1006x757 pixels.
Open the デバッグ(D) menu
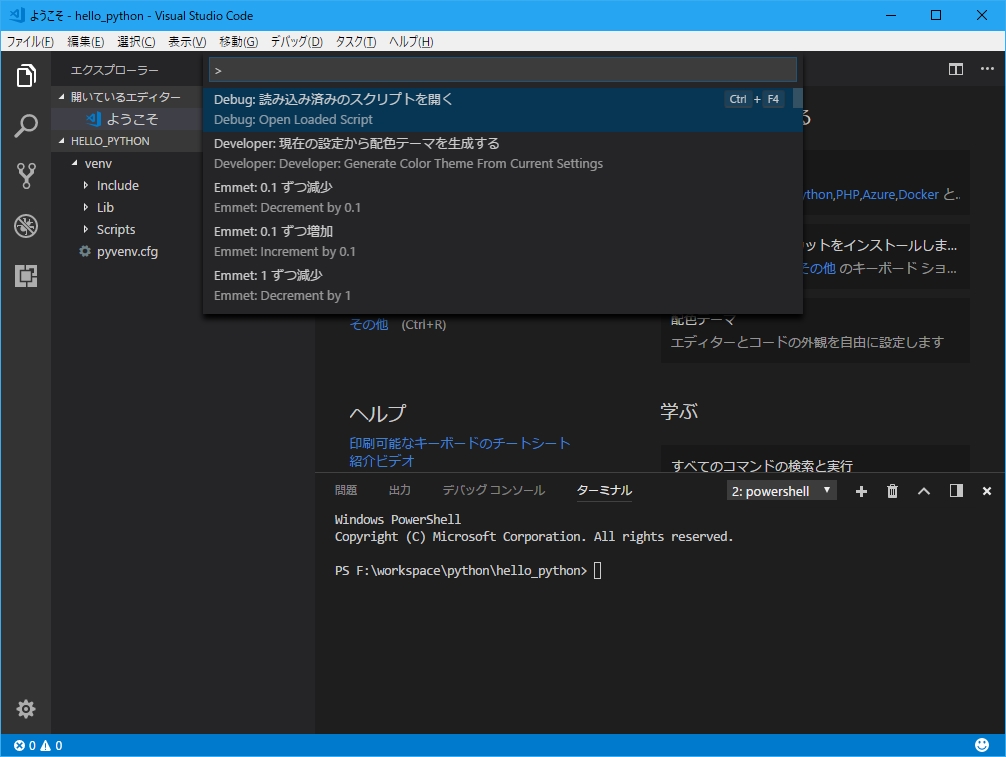pos(296,42)
